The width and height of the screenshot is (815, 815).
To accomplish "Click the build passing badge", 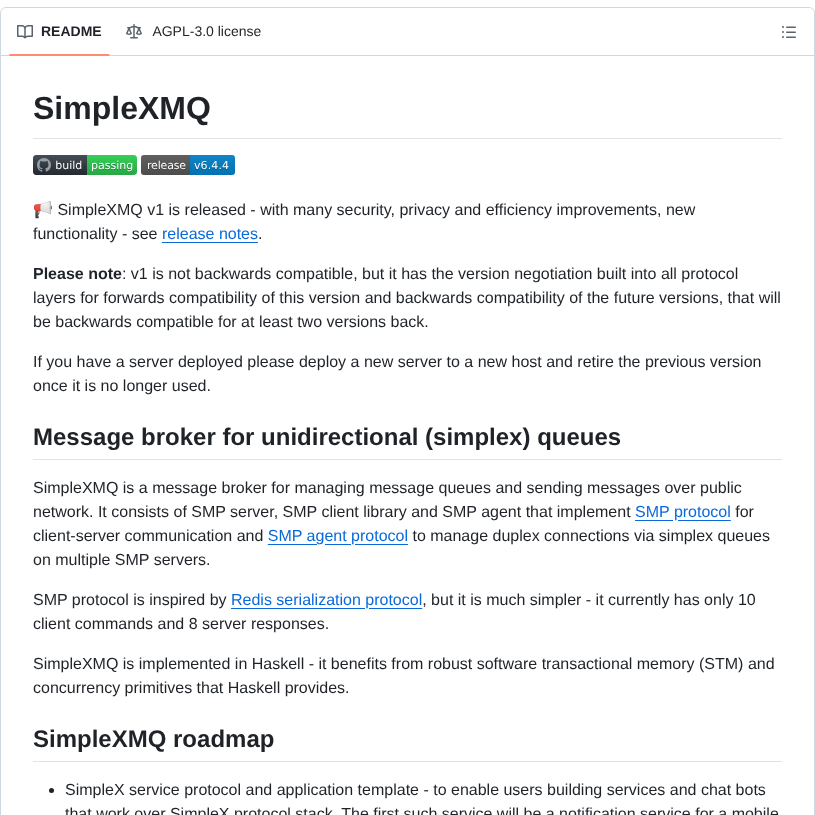I will coord(84,165).
